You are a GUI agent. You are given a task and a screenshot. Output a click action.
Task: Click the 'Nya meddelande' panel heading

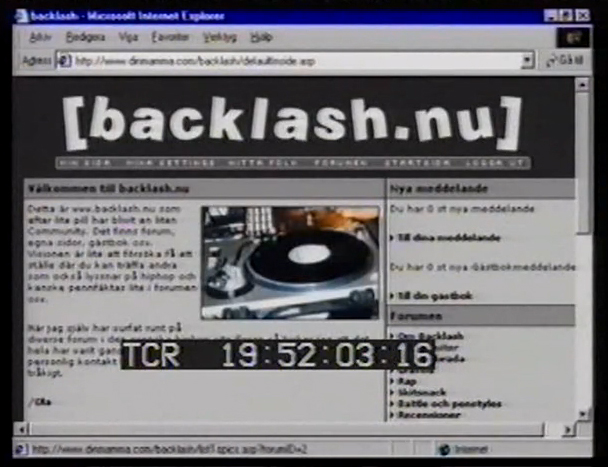pos(439,189)
